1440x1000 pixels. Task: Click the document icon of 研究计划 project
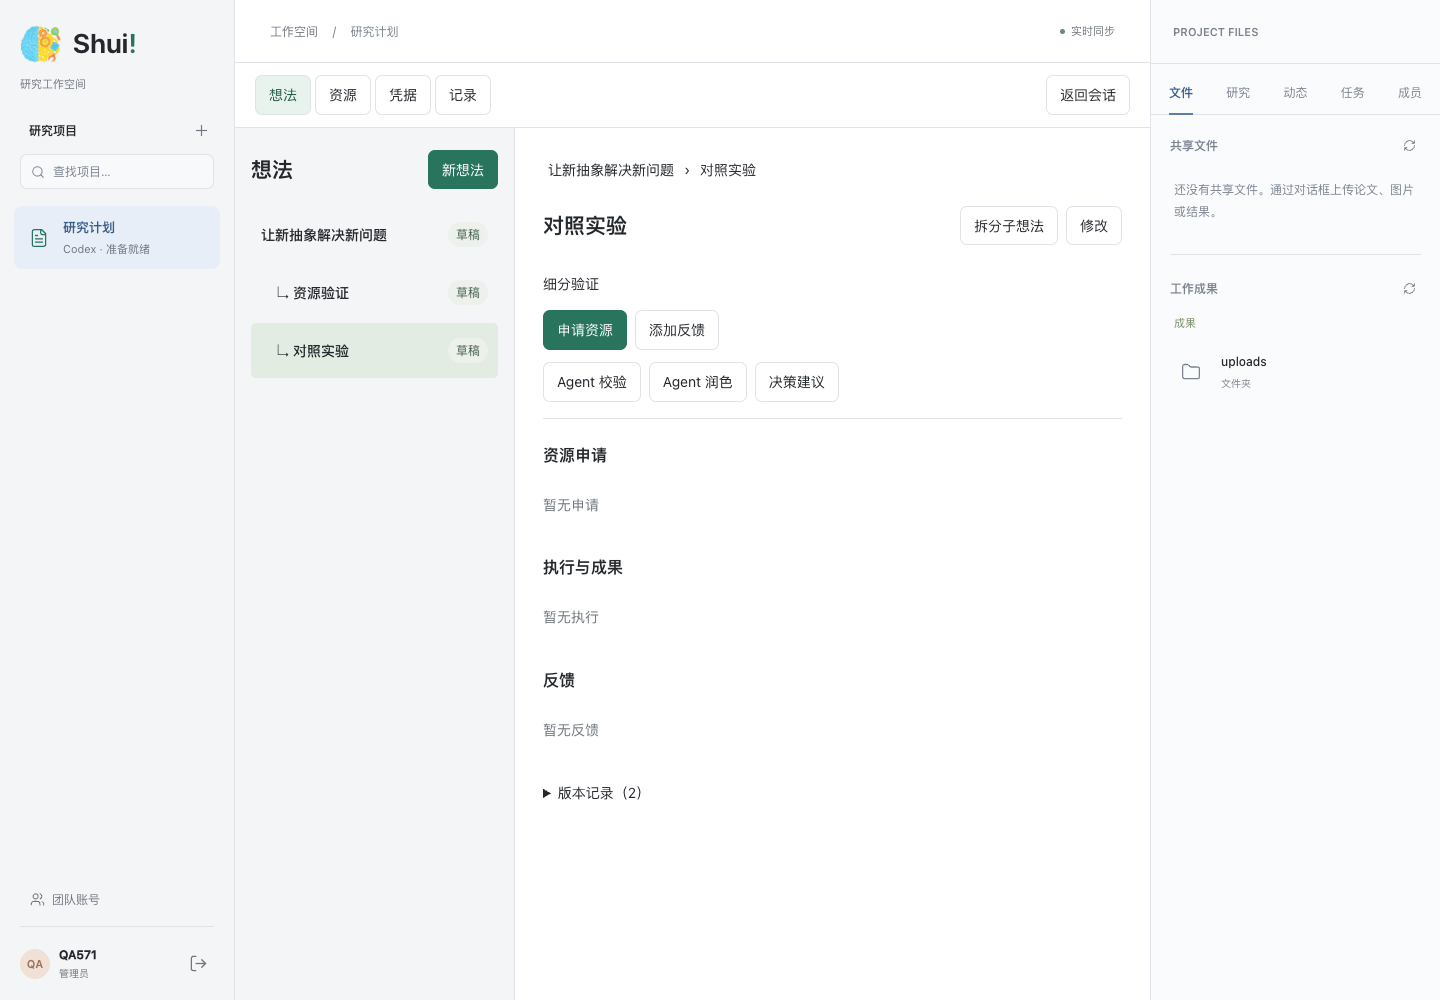39,238
